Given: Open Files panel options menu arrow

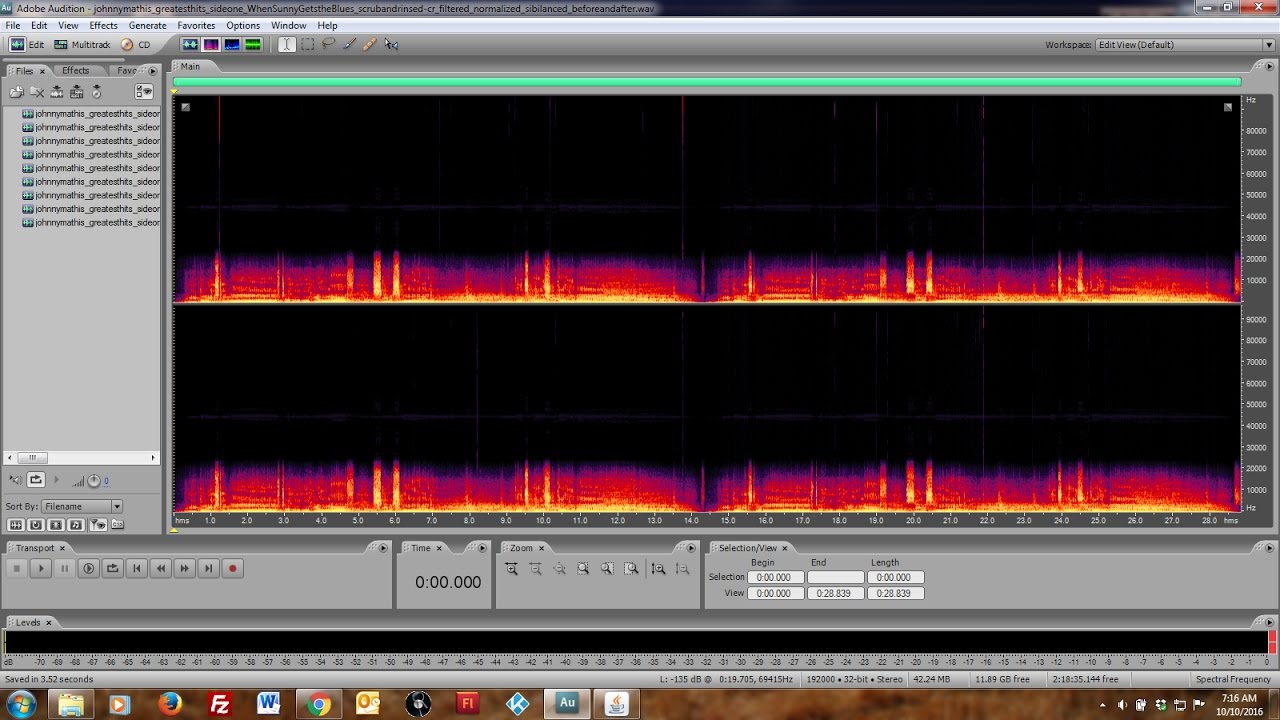Looking at the screenshot, I should coord(152,71).
